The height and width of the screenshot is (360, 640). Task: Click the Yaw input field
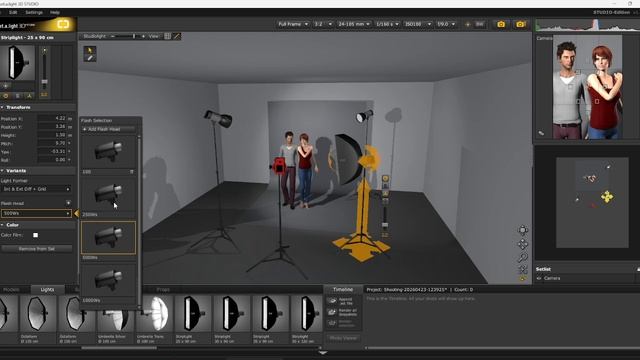pos(52,151)
